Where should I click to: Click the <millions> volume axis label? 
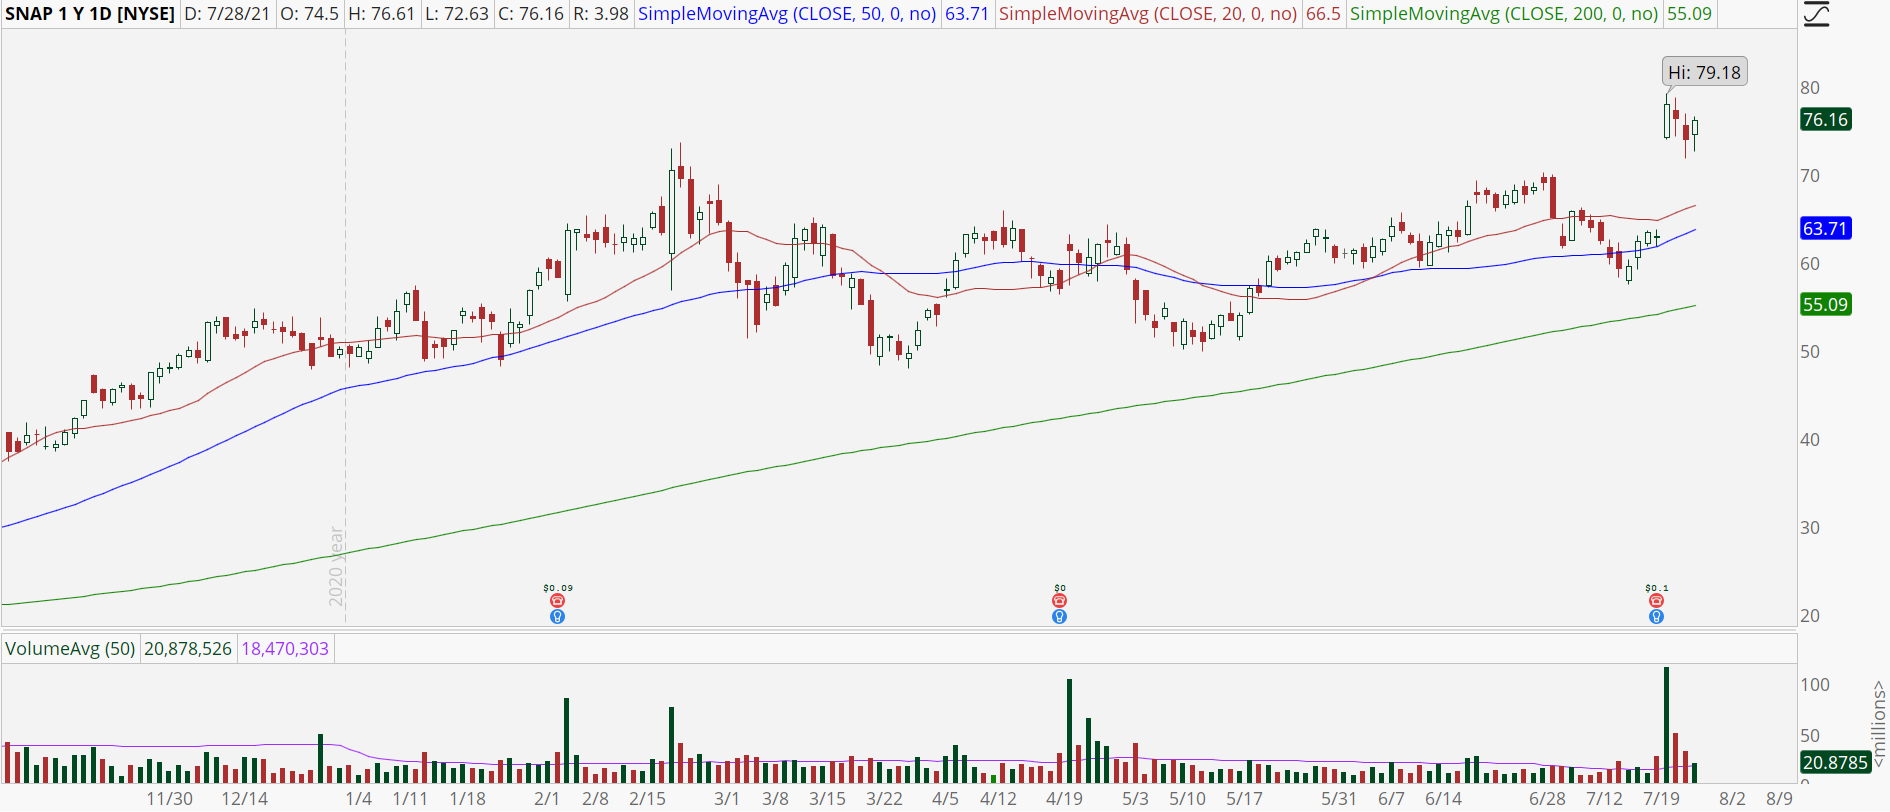click(1879, 724)
